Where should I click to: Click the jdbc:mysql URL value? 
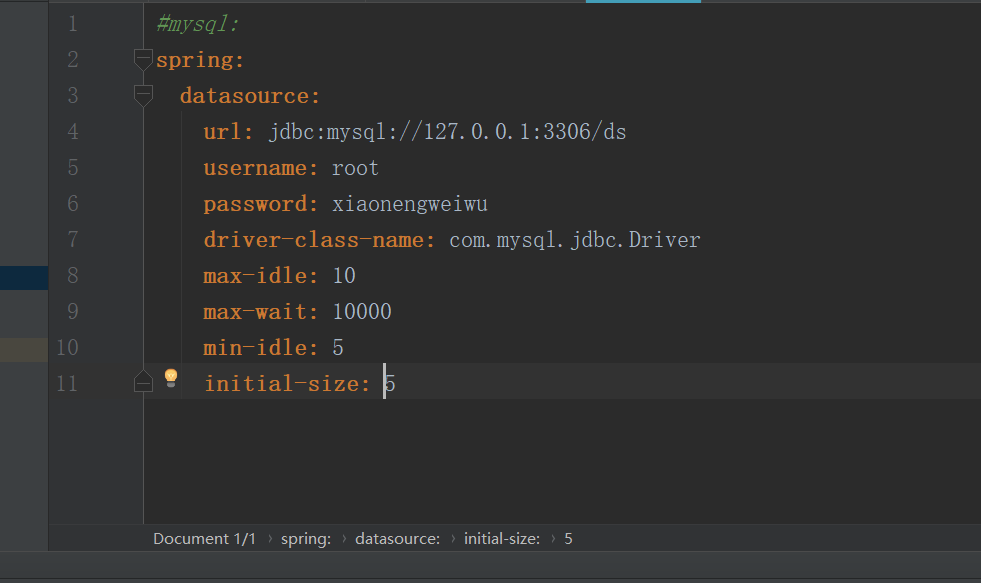447,132
